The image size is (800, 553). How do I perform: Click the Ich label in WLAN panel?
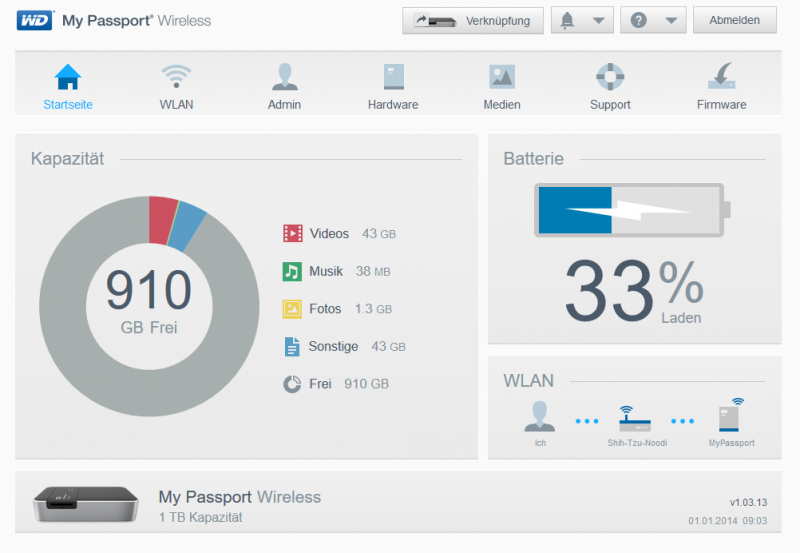540,443
